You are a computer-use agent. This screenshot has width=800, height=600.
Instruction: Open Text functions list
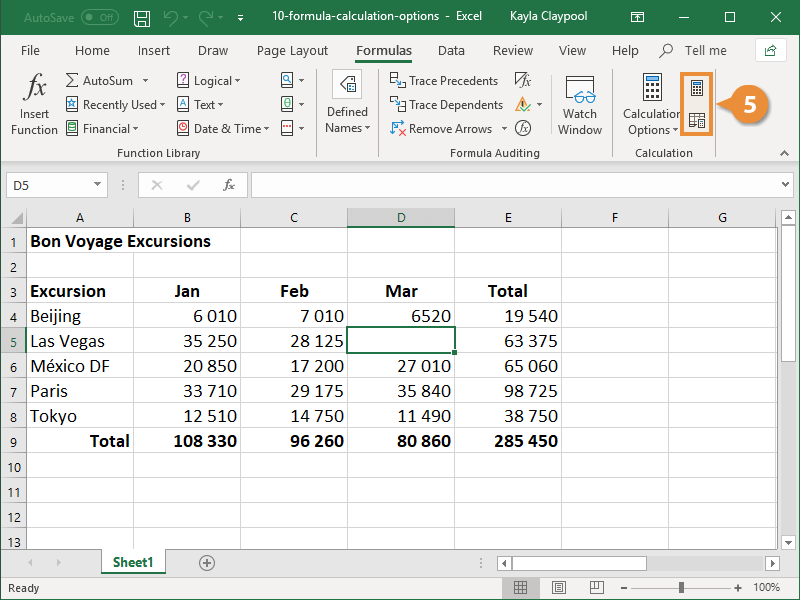pos(200,105)
